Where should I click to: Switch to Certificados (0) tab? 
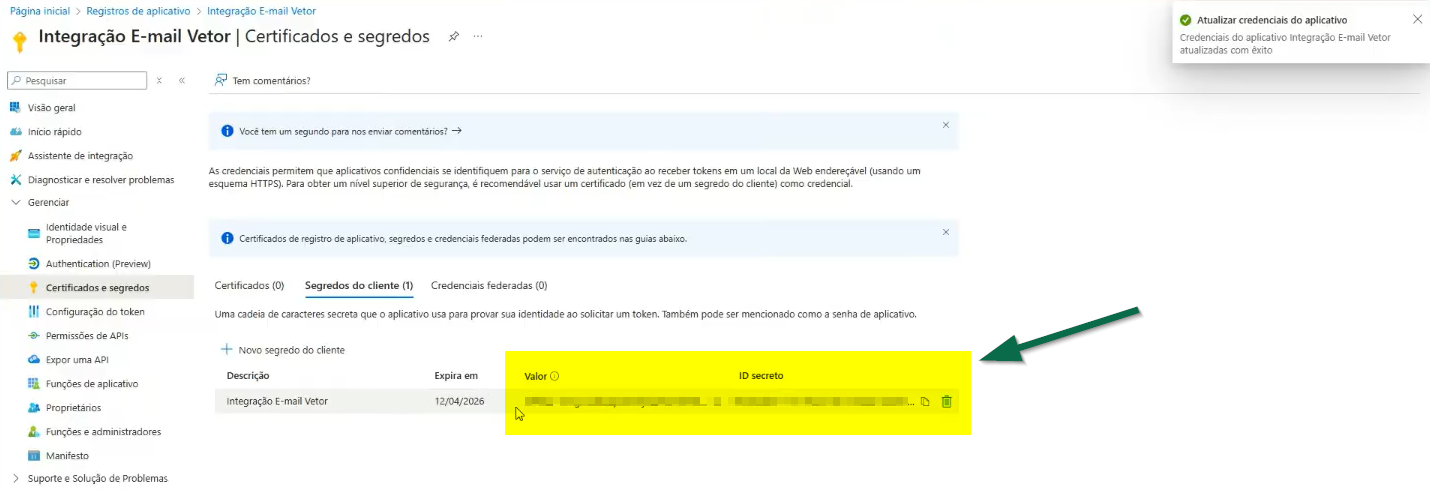249,286
